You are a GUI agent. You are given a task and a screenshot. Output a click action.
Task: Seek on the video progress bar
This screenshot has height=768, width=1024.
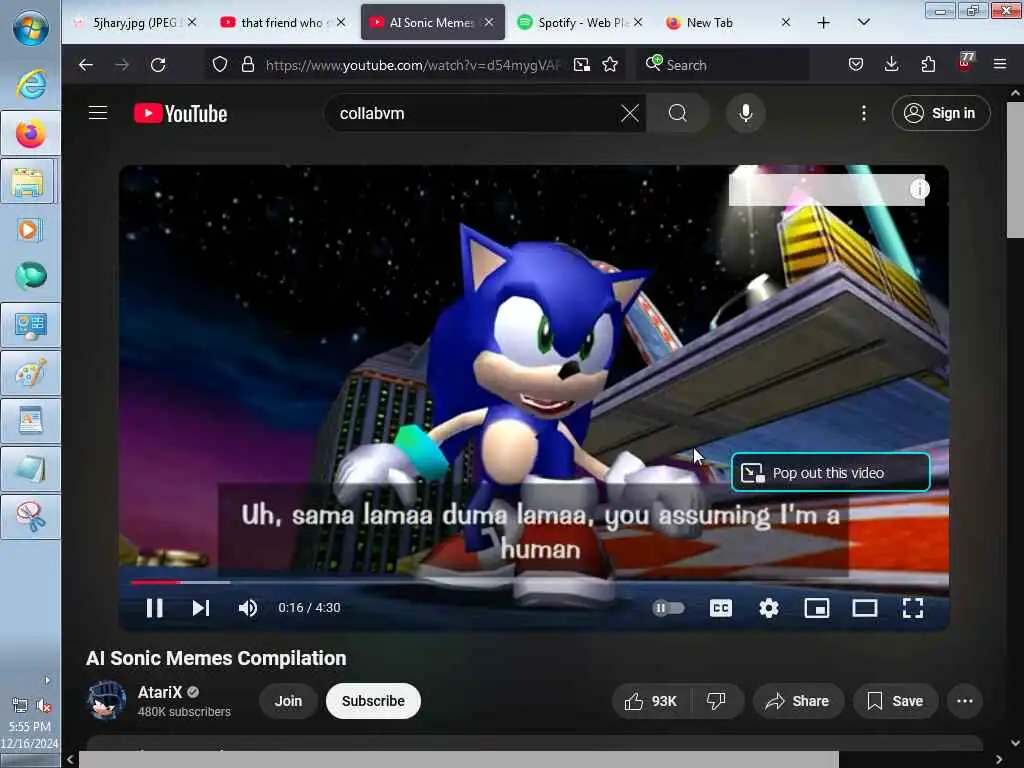point(534,581)
